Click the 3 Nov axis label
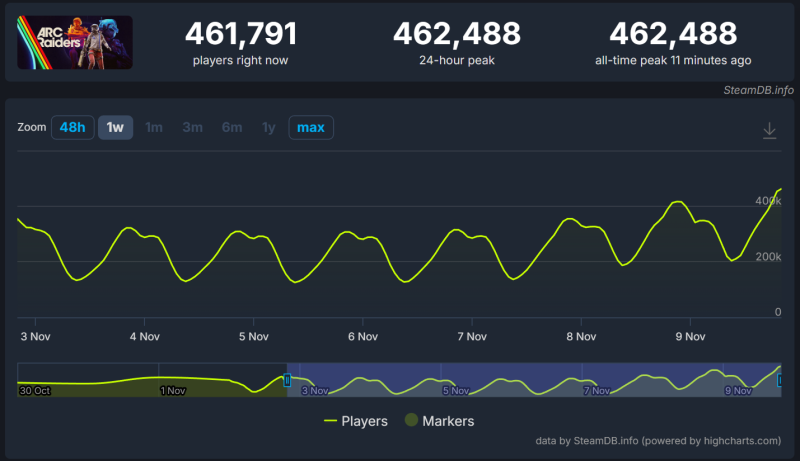The height and width of the screenshot is (461, 800). pyautogui.click(x=35, y=337)
